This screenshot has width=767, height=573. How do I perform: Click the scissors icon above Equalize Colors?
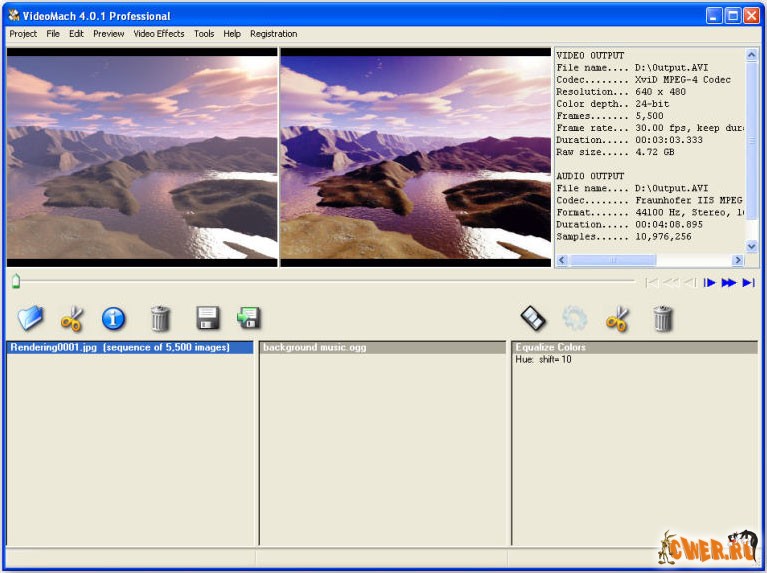coord(618,319)
